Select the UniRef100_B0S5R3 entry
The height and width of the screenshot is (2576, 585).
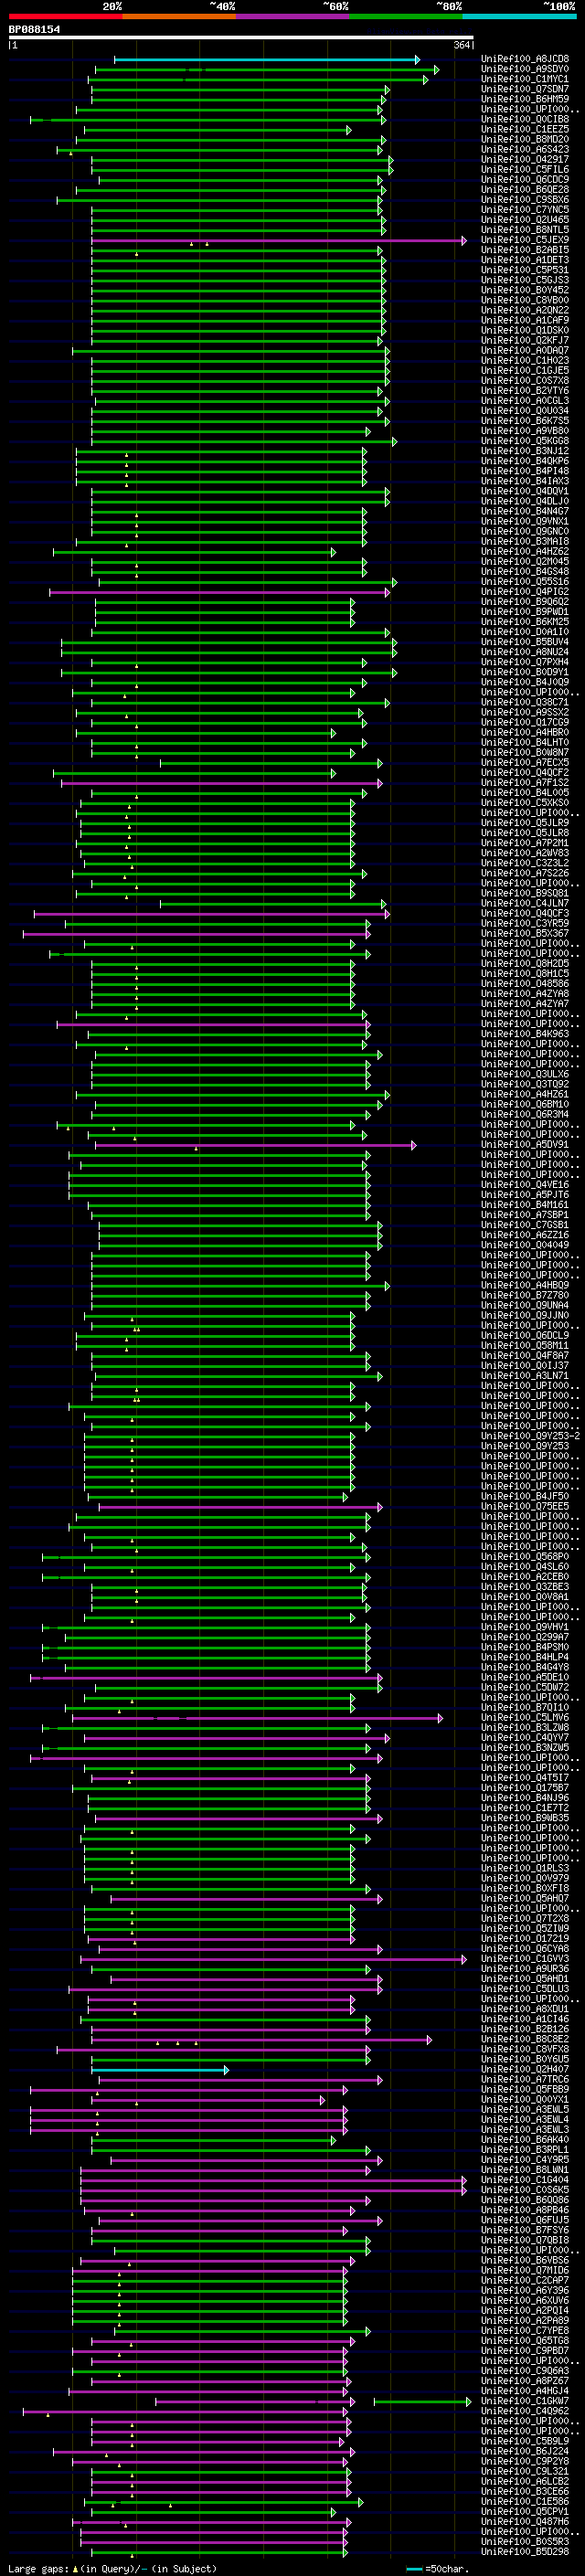pos(525,2542)
